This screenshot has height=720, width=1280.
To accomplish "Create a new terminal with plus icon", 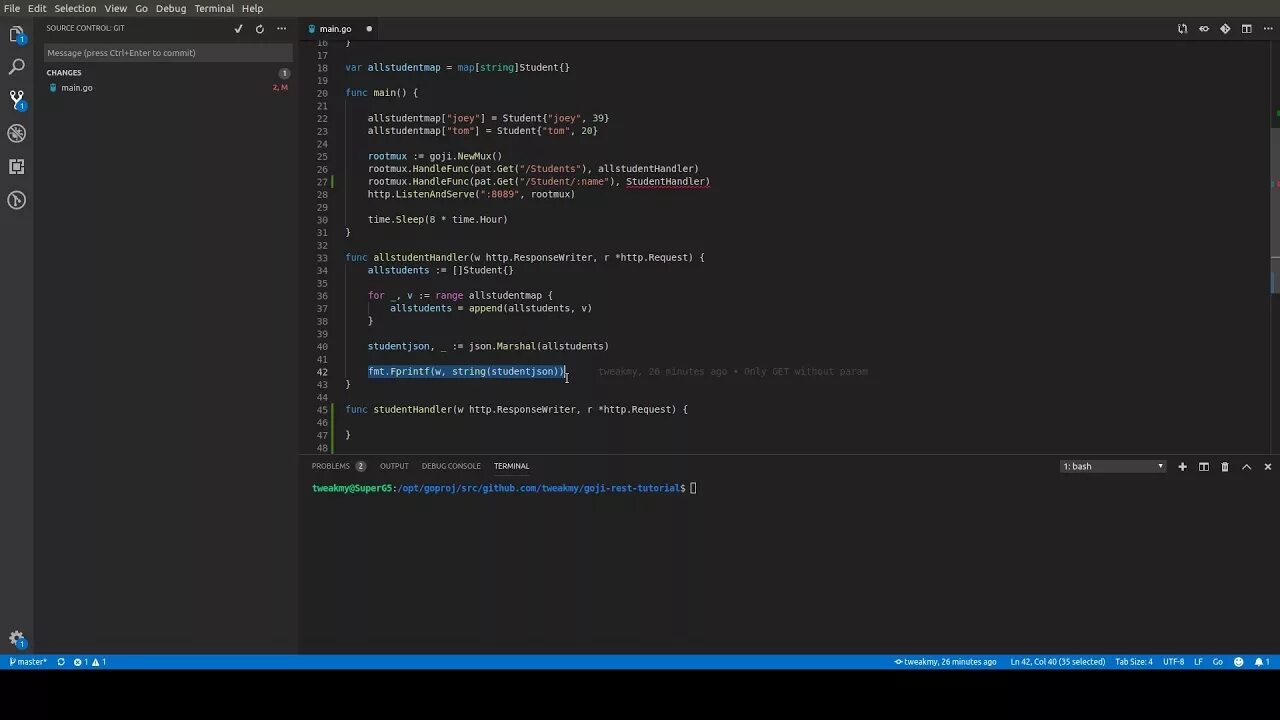I will (x=1182, y=466).
